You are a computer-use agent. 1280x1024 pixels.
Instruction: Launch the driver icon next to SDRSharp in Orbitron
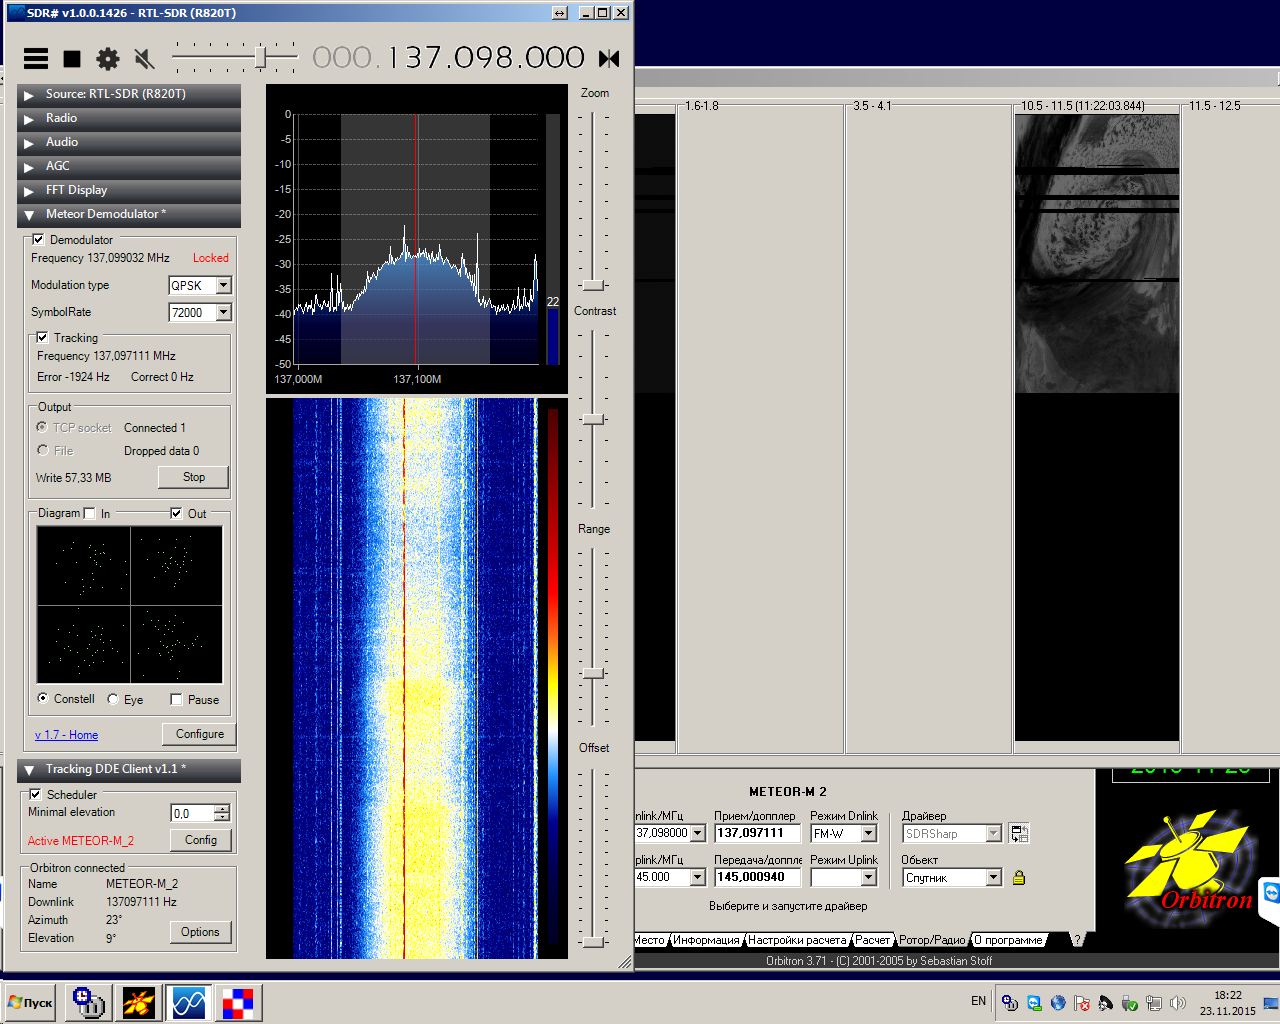(1019, 833)
